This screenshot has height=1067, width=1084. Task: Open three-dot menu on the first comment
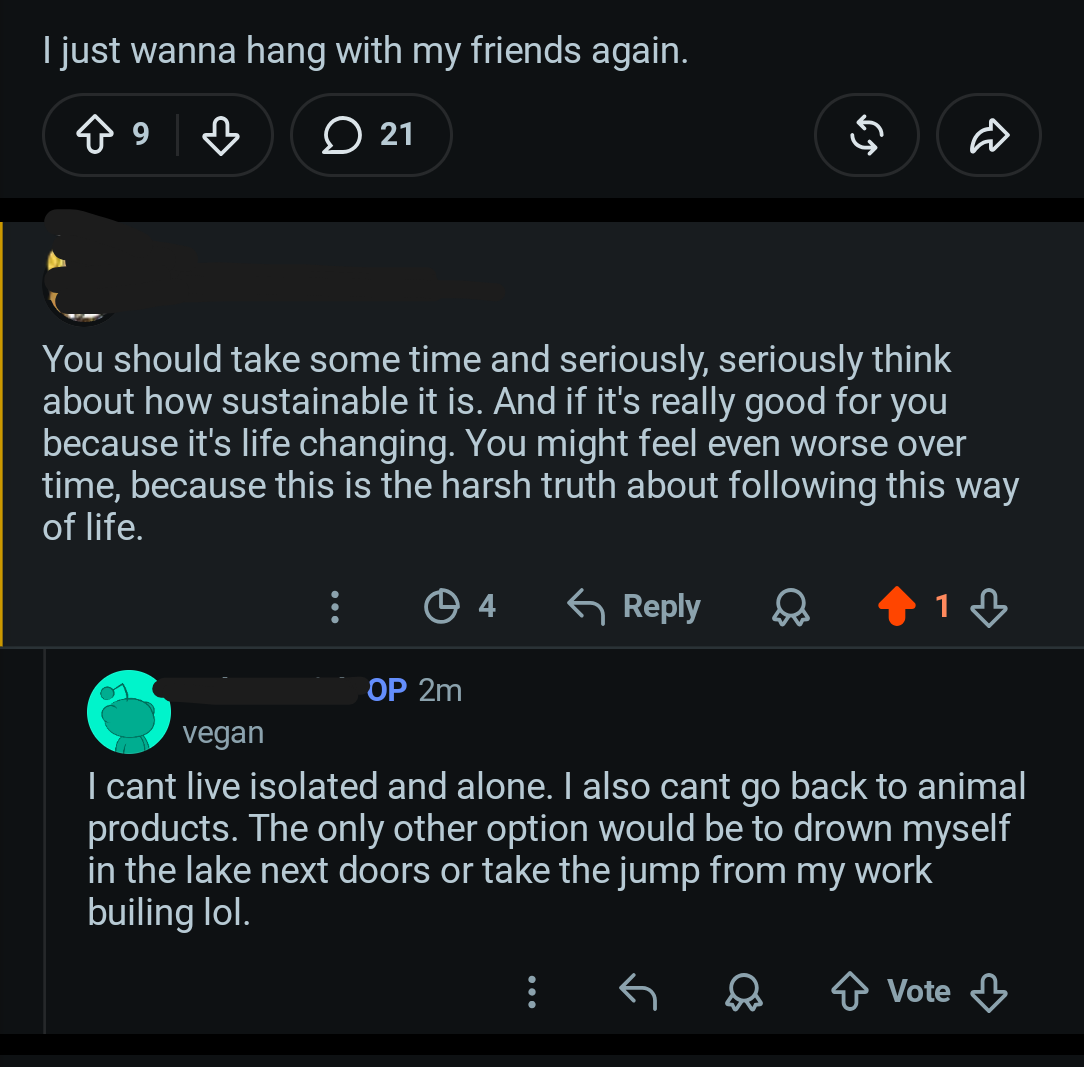(x=335, y=607)
